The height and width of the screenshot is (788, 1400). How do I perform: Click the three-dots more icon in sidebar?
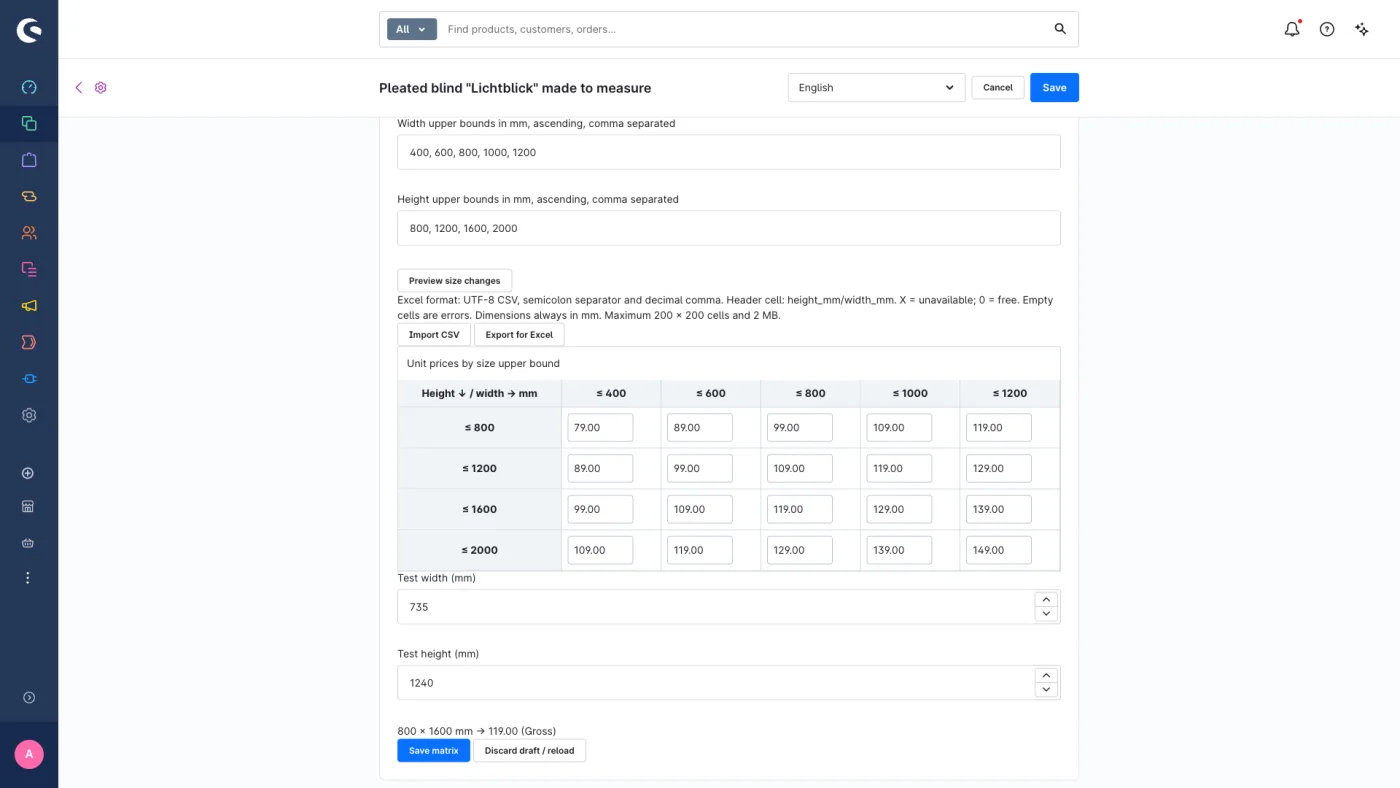28,578
